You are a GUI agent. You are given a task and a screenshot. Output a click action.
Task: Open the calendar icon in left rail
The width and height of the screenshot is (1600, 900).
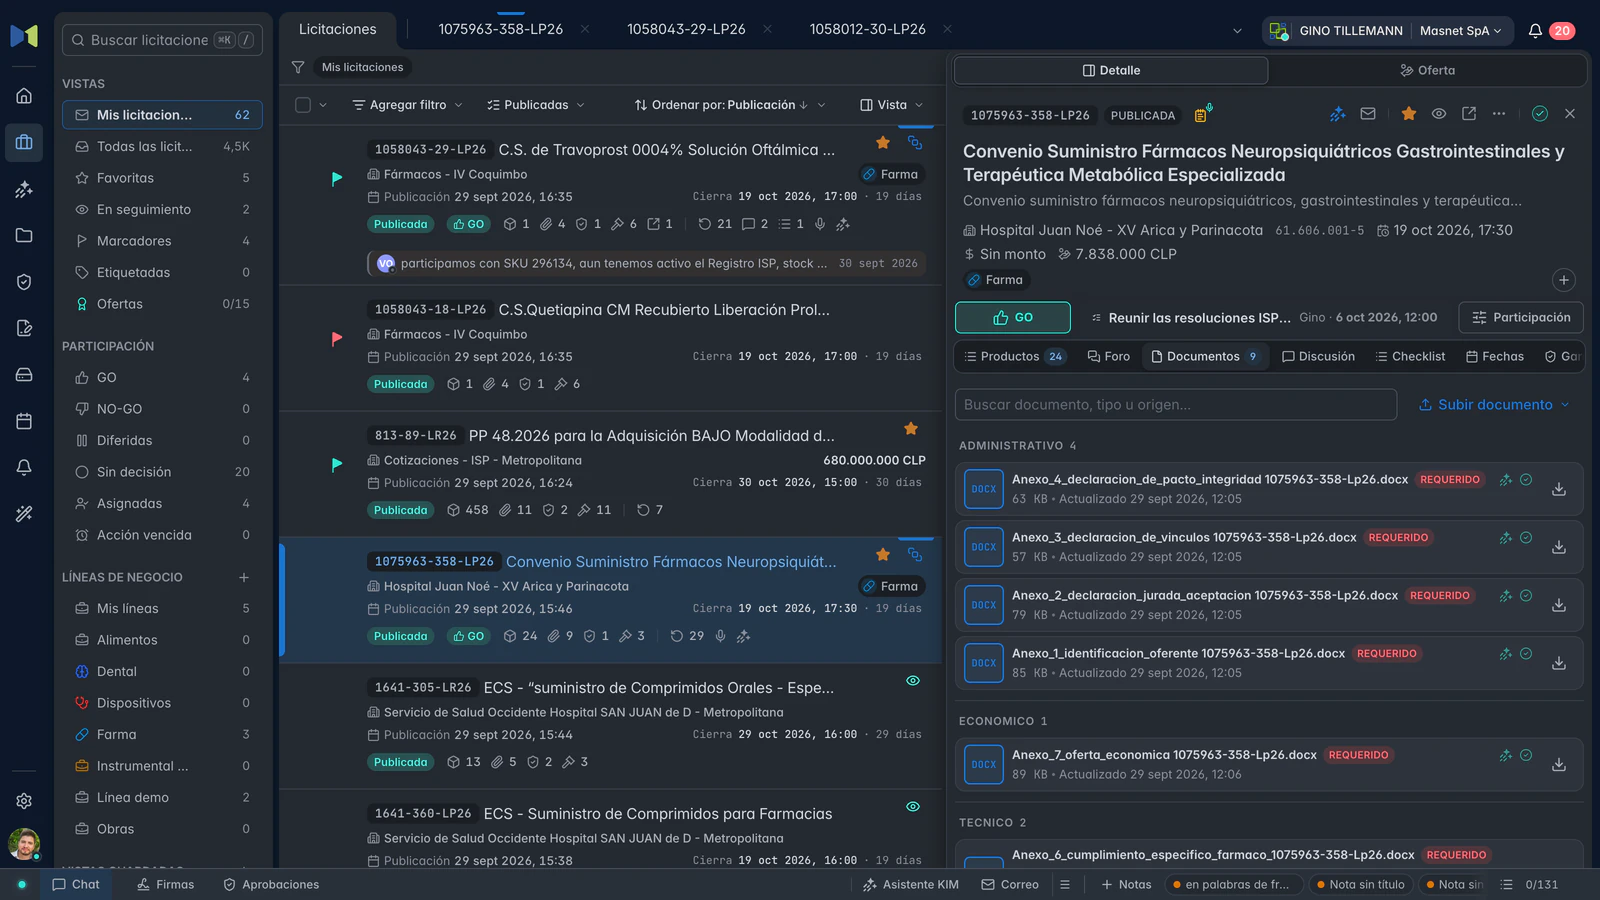point(24,421)
